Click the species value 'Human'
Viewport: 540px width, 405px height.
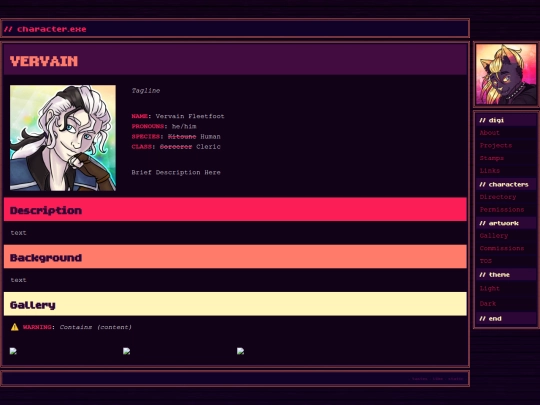tap(210, 136)
